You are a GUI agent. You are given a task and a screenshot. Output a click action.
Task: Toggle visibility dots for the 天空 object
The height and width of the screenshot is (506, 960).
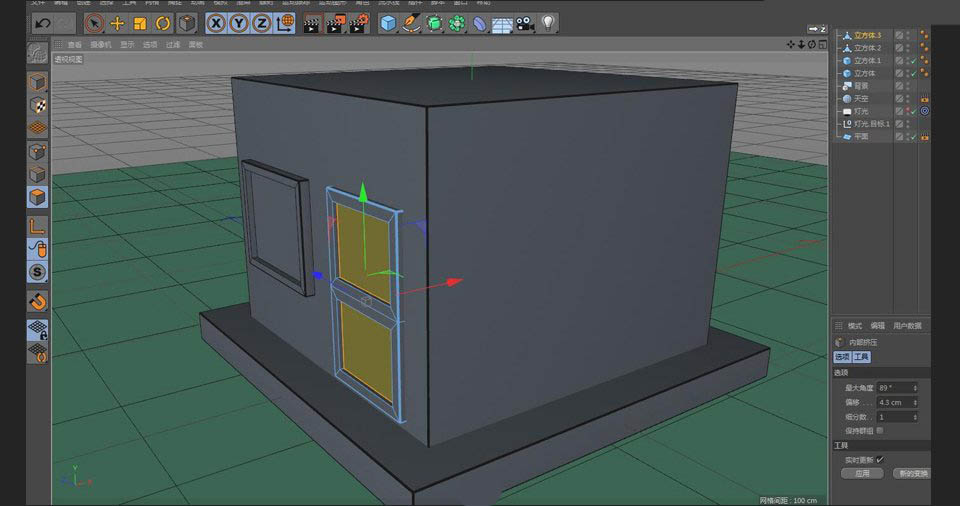click(x=908, y=99)
